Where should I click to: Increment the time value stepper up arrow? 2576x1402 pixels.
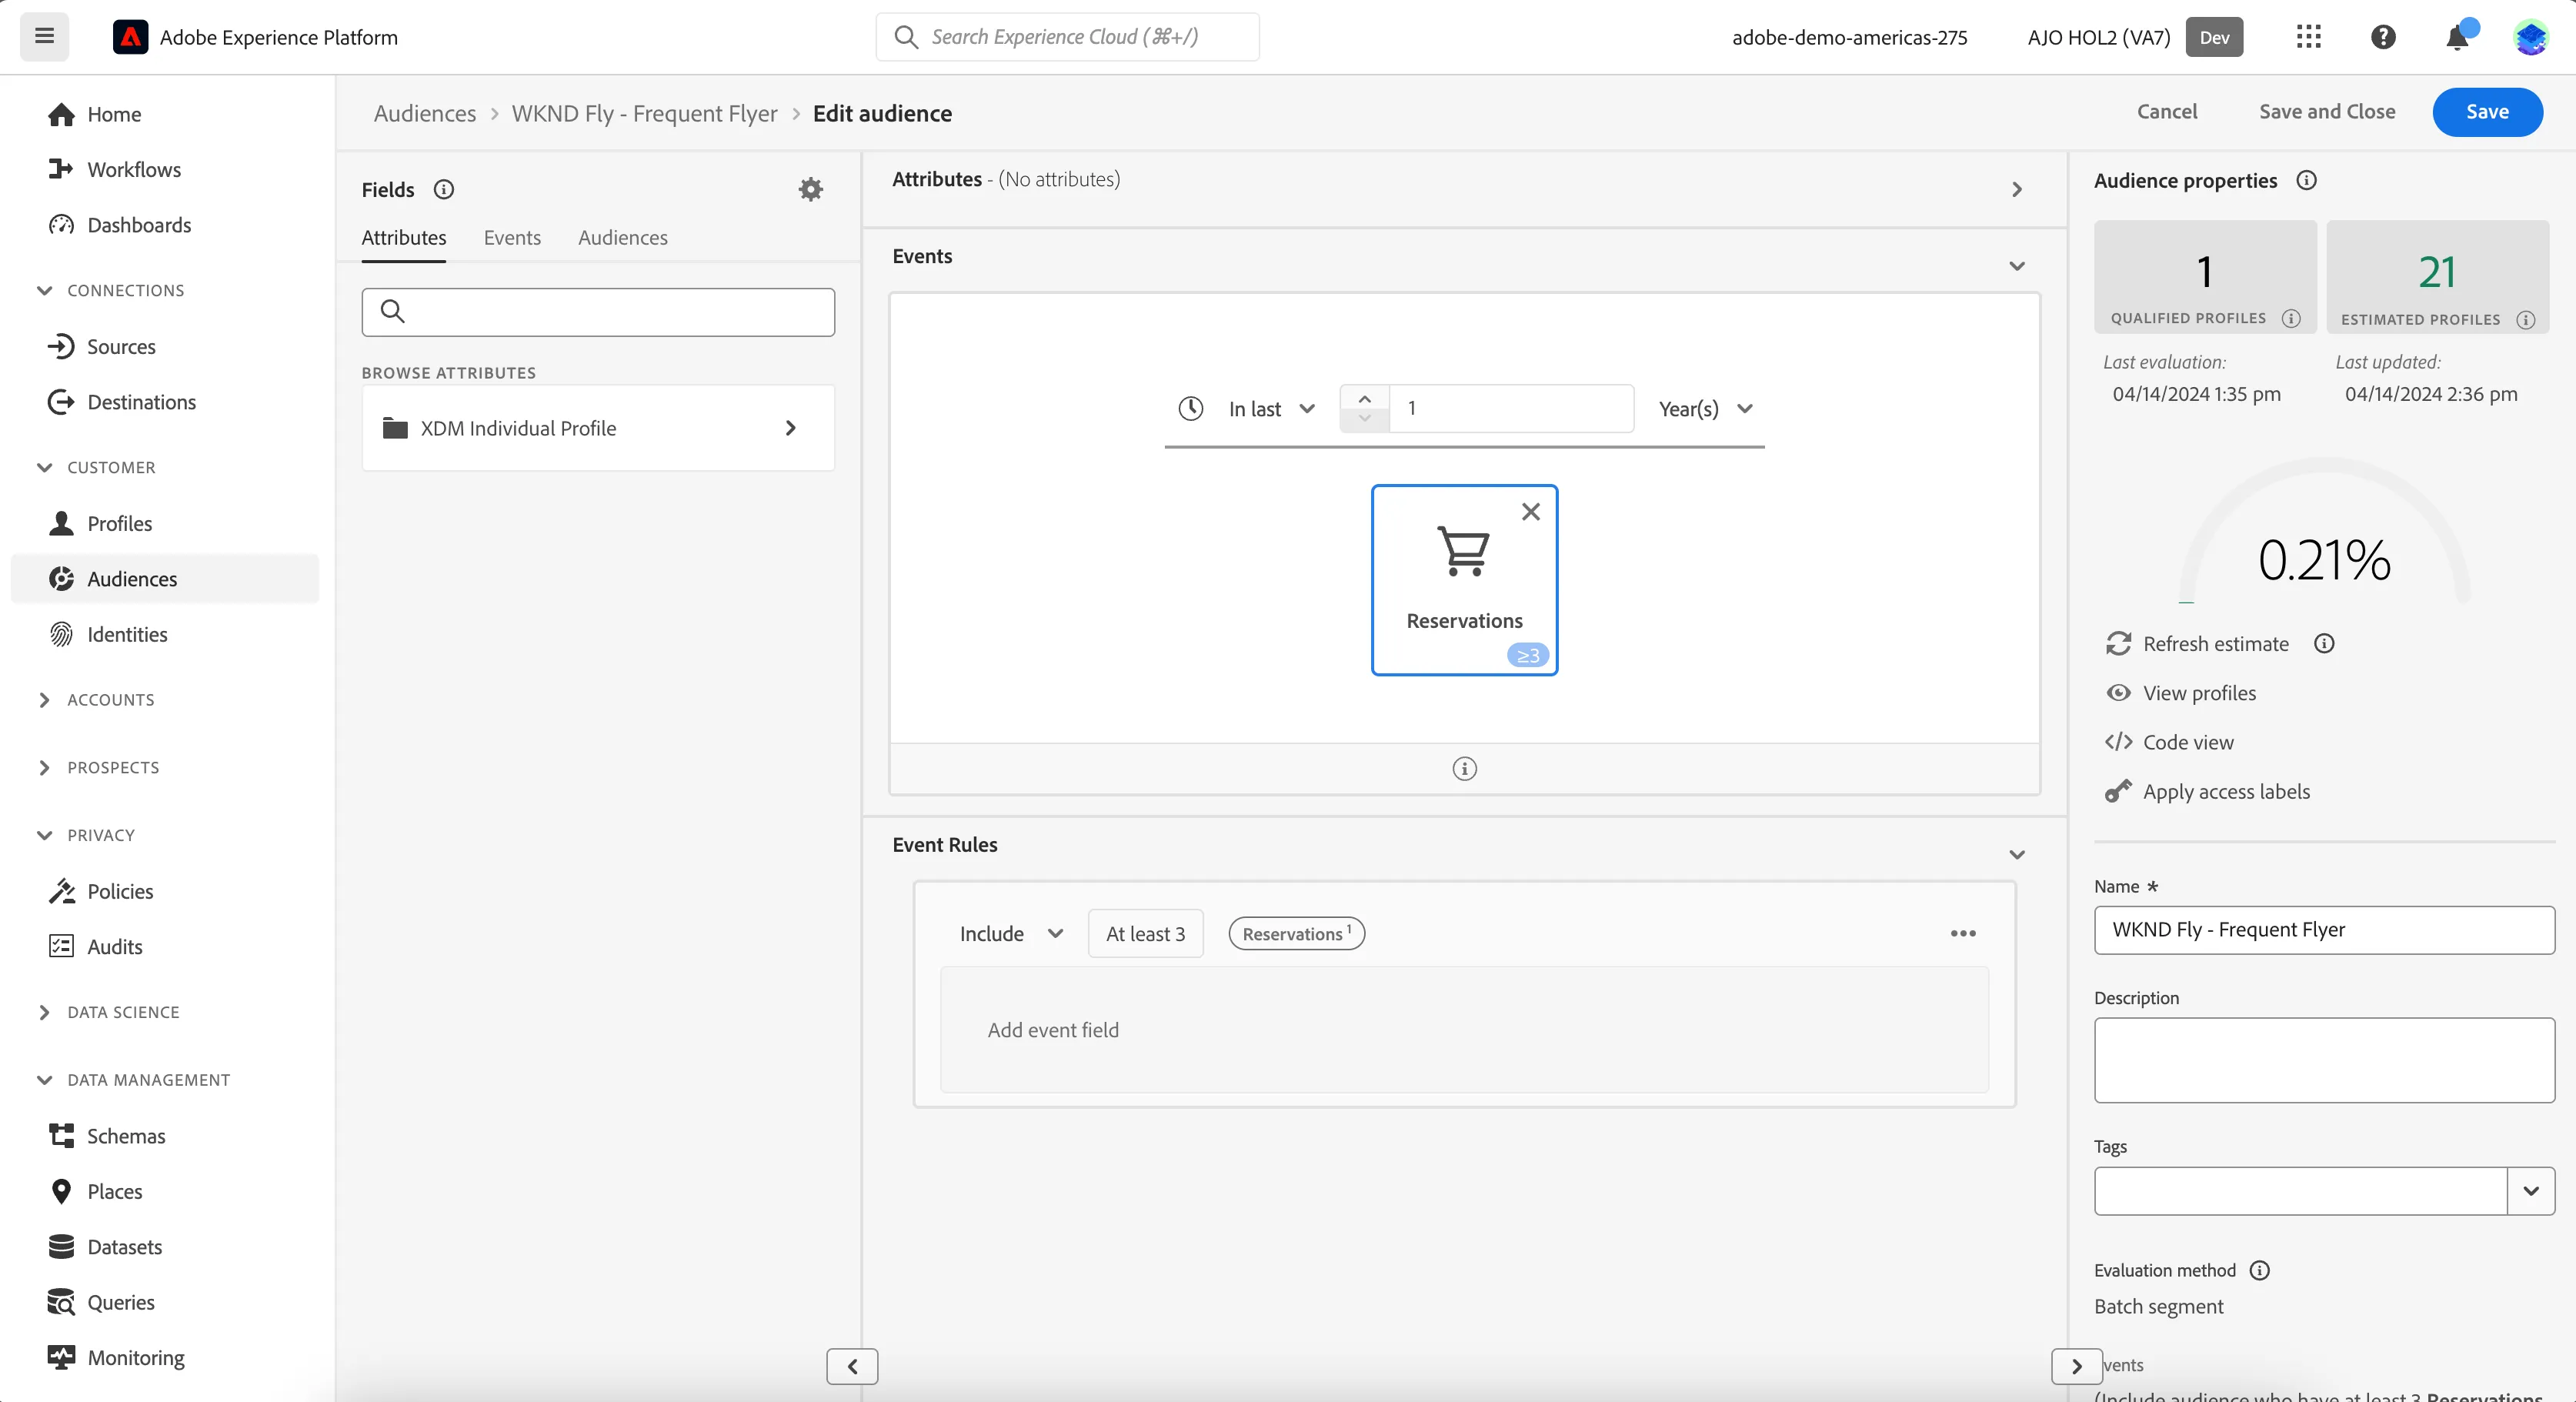coord(1364,398)
